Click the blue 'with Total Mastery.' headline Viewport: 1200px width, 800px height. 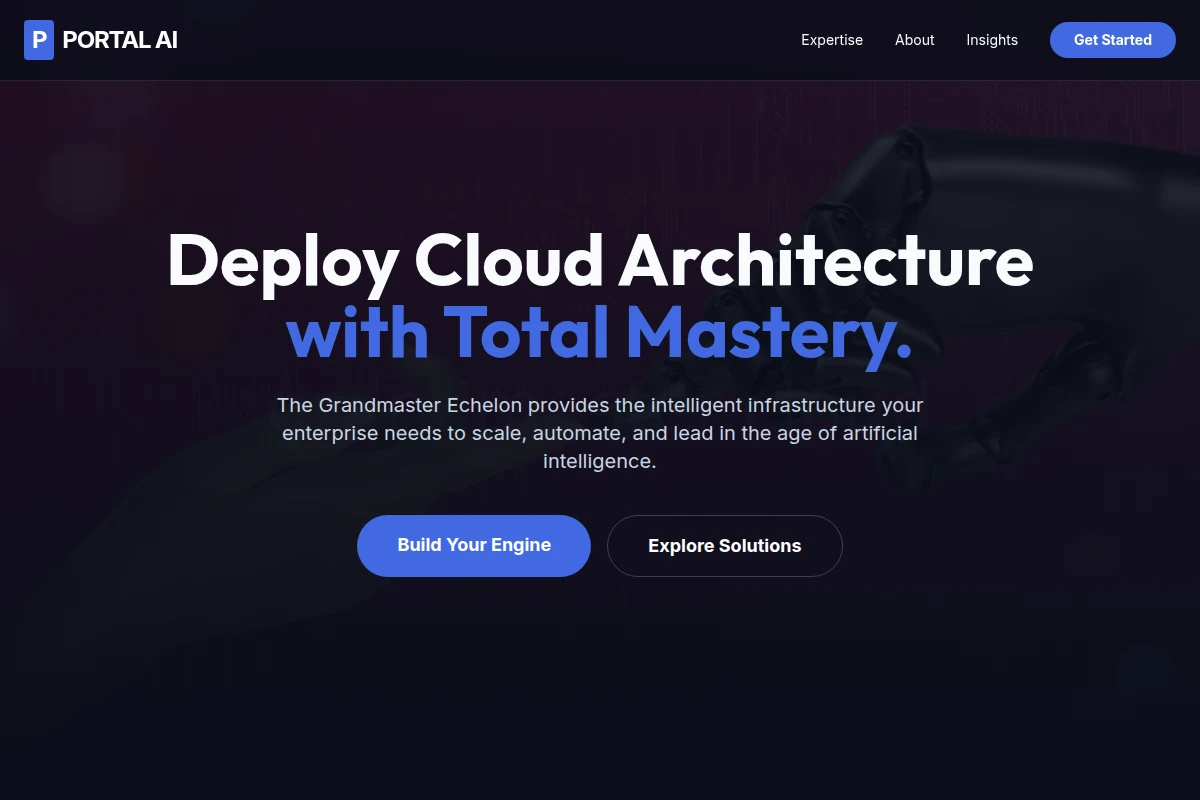click(x=600, y=333)
